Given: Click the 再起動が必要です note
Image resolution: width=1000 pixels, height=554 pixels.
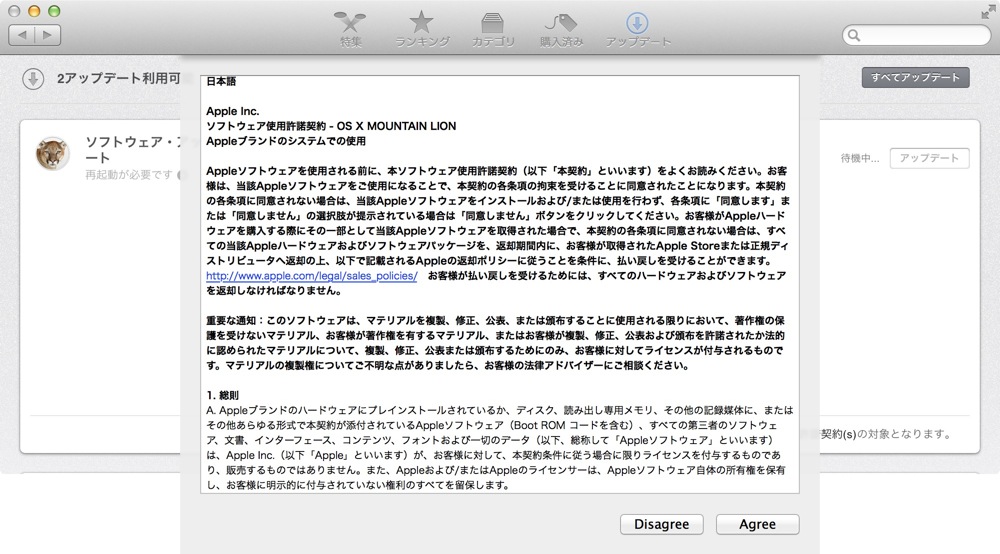Looking at the screenshot, I should coord(129,175).
